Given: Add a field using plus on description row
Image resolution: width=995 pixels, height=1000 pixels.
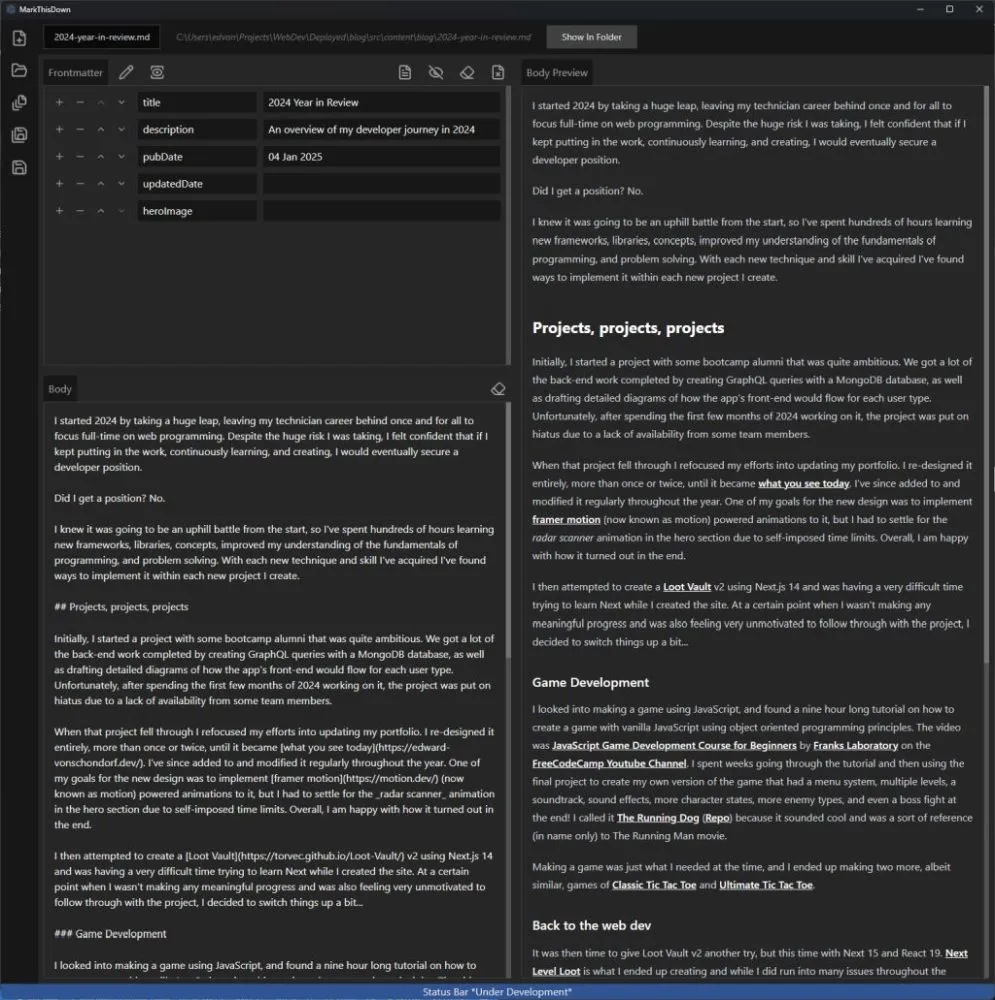Looking at the screenshot, I should tap(59, 129).
